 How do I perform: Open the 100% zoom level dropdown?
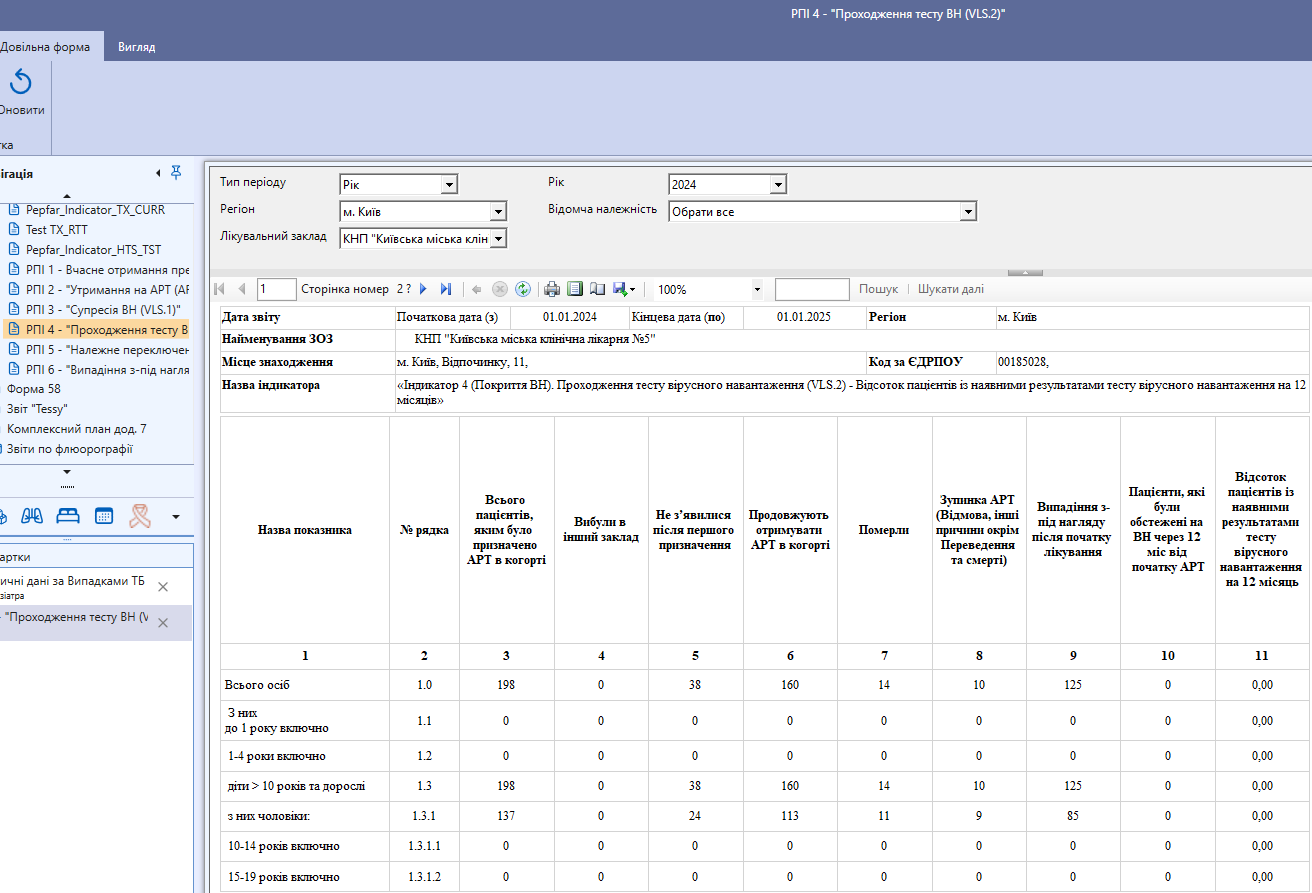coord(756,289)
